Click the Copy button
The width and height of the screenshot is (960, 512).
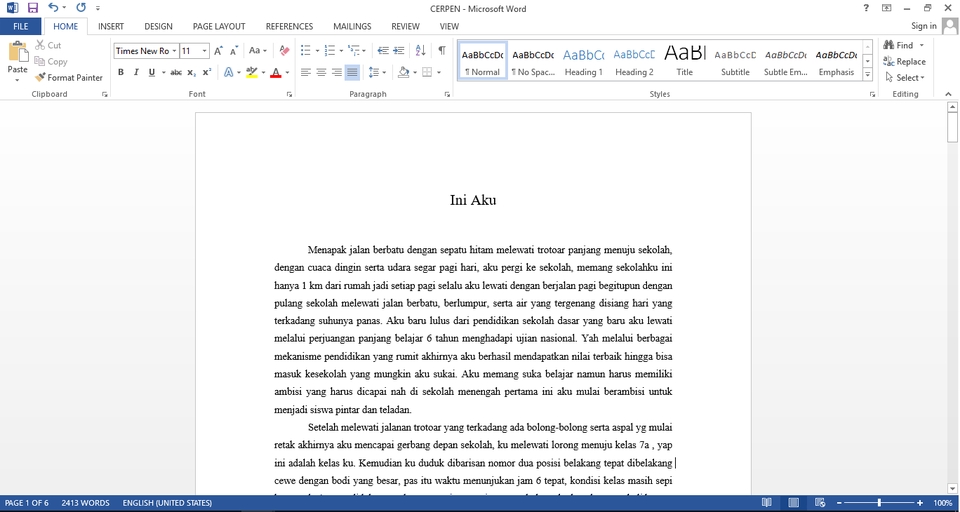(51, 61)
